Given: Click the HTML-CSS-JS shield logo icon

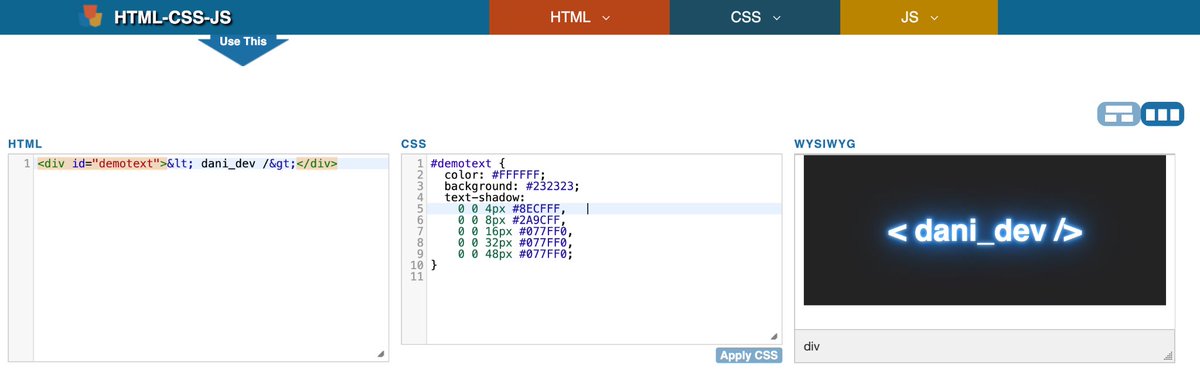Looking at the screenshot, I should 91,16.
